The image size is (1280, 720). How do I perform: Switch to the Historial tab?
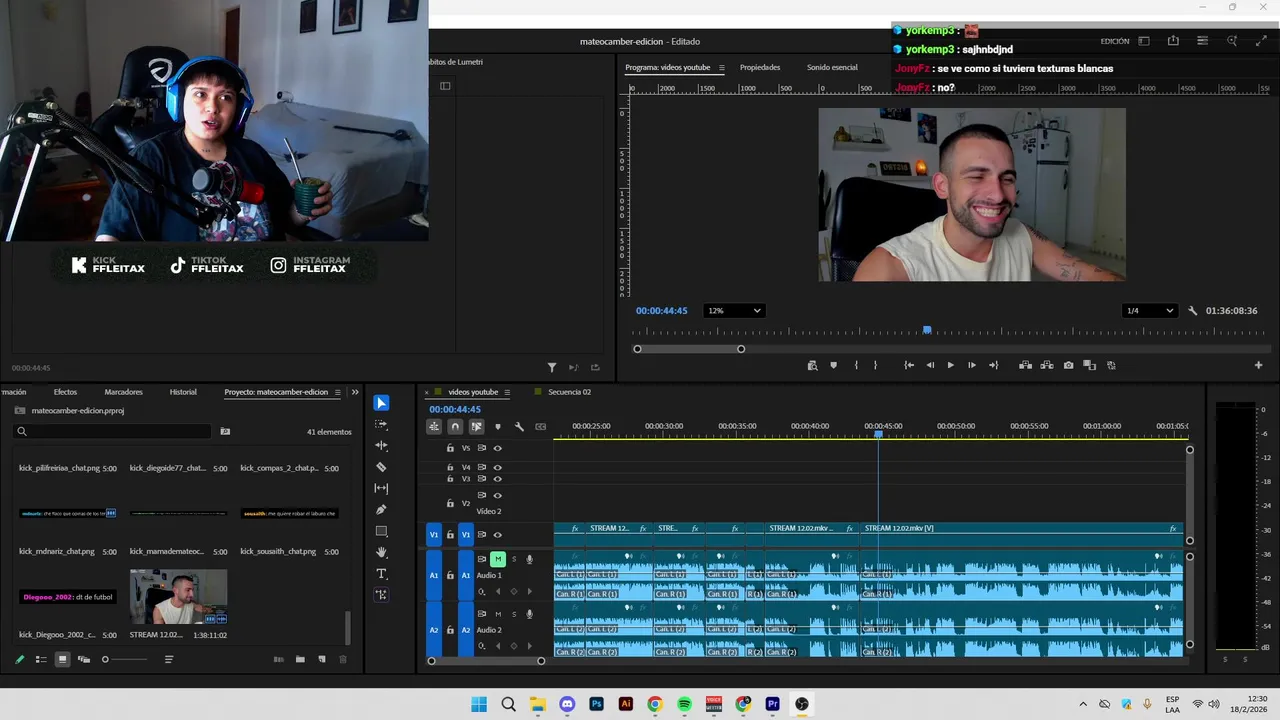183,392
